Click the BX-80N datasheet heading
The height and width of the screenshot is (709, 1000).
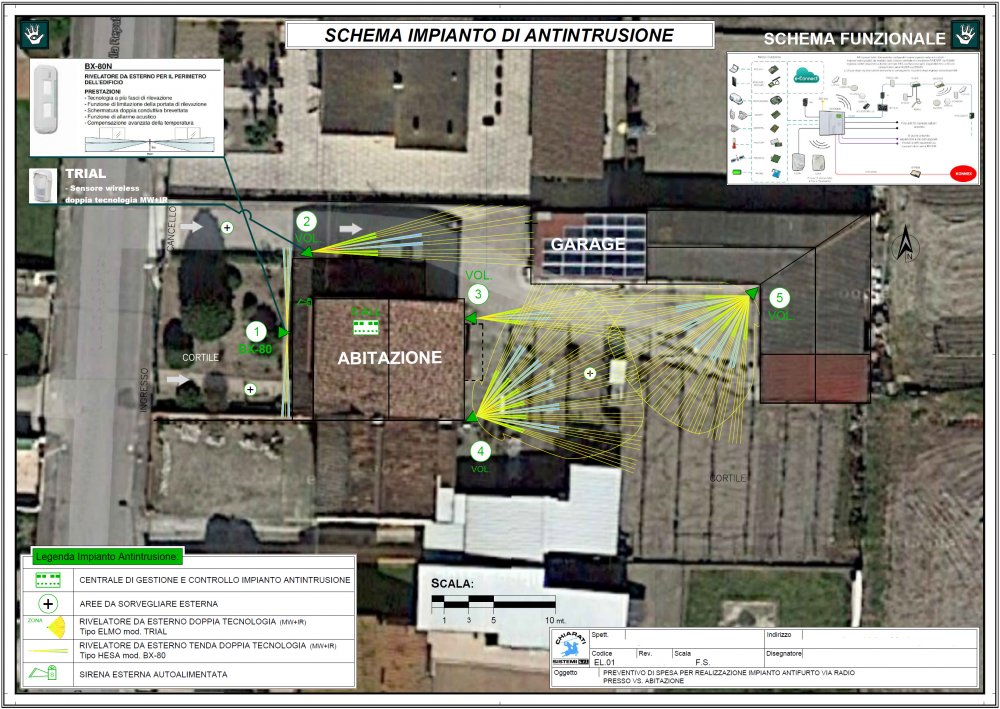point(98,66)
